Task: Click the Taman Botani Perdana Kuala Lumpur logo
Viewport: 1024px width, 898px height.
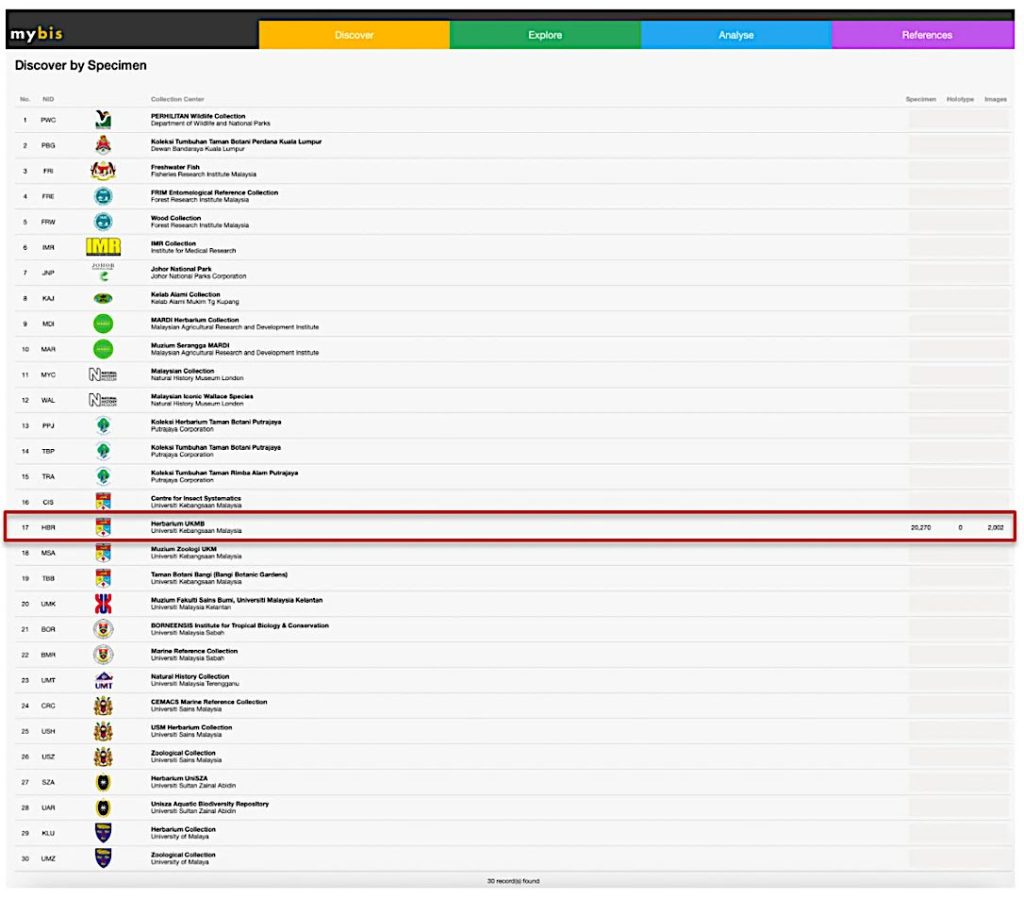Action: pyautogui.click(x=103, y=145)
